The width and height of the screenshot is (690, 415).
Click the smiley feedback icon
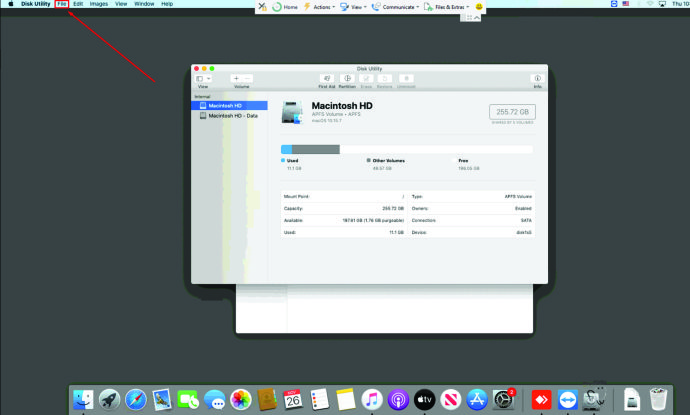coord(479,7)
